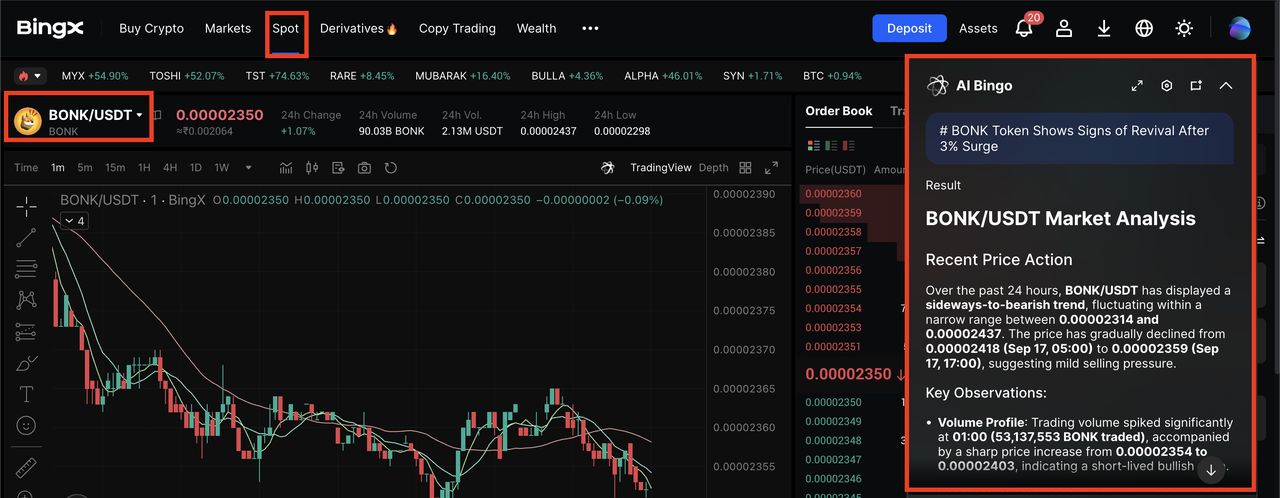
Task: Open chart multi-layout grid icon
Action: tap(745, 168)
